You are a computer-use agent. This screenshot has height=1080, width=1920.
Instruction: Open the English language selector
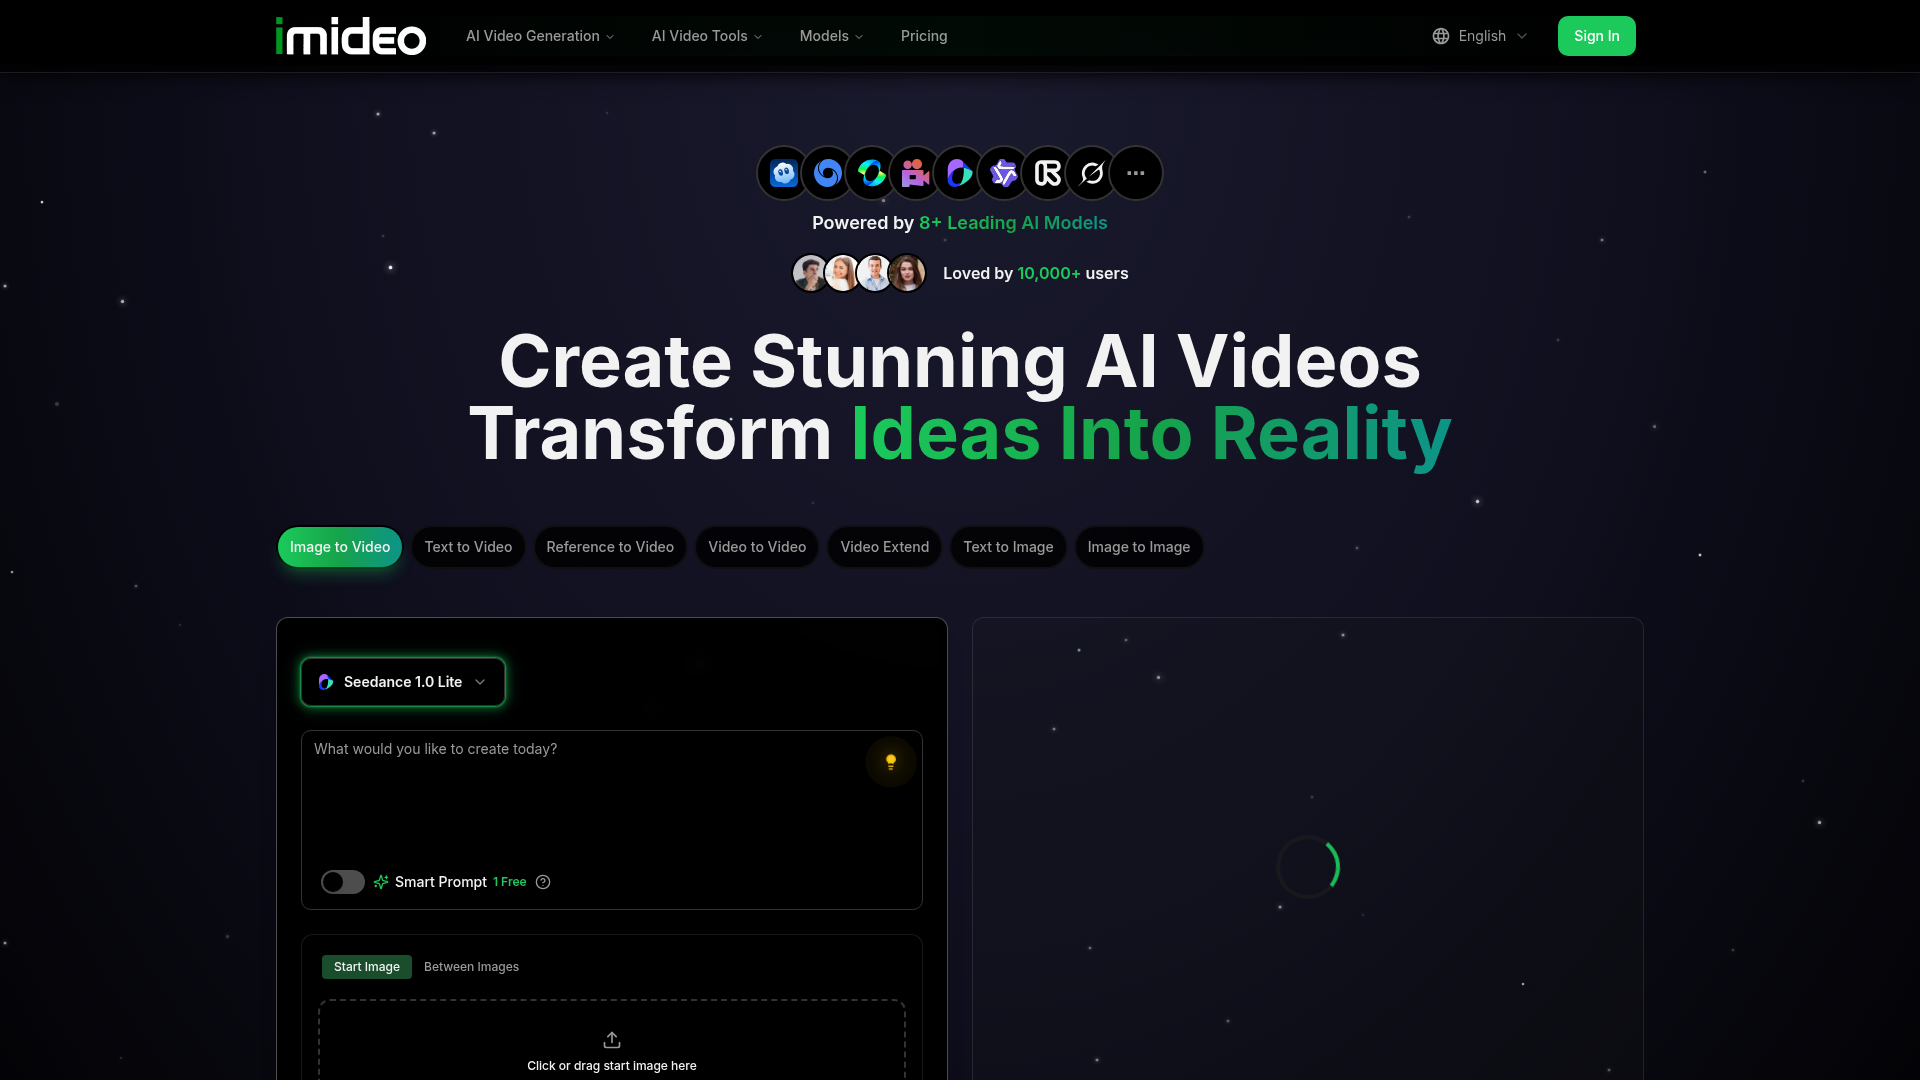click(1480, 36)
